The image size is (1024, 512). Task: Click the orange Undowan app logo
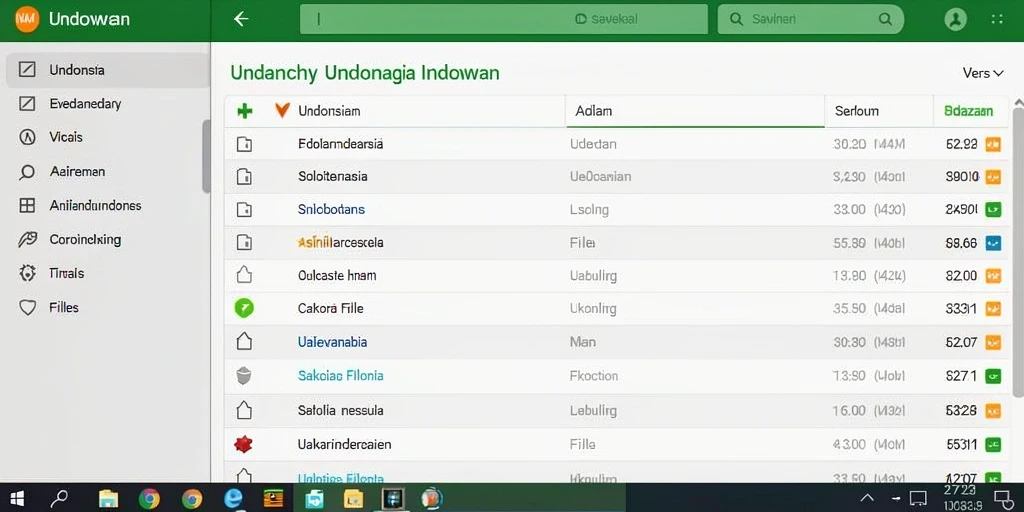pos(27,19)
